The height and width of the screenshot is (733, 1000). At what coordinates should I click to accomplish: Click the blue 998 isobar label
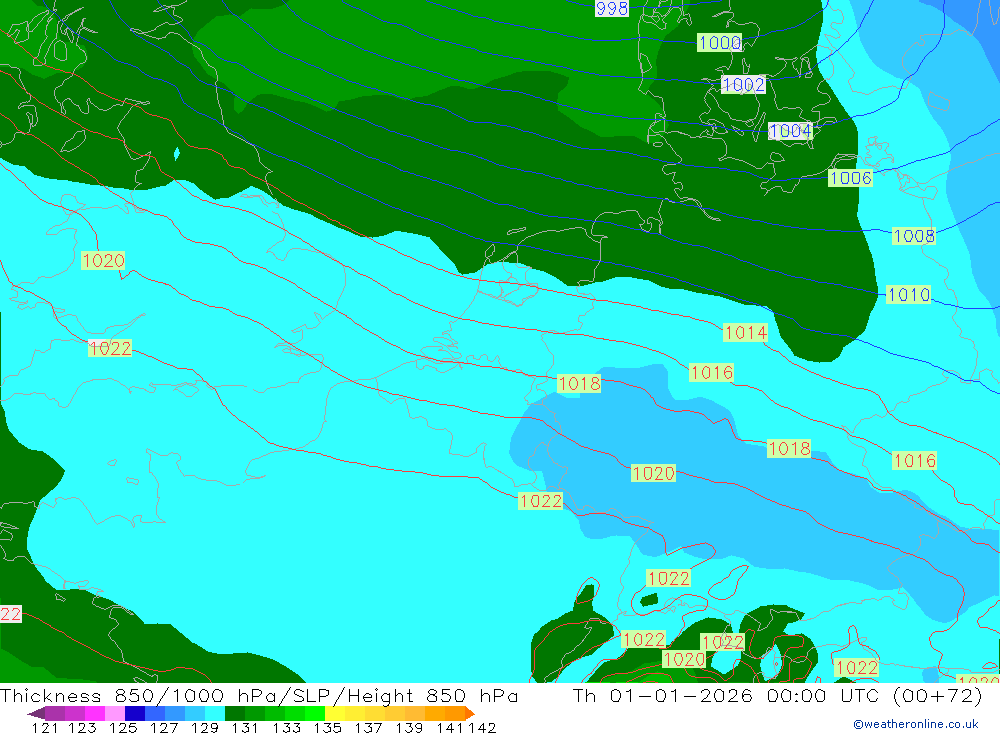pyautogui.click(x=612, y=8)
